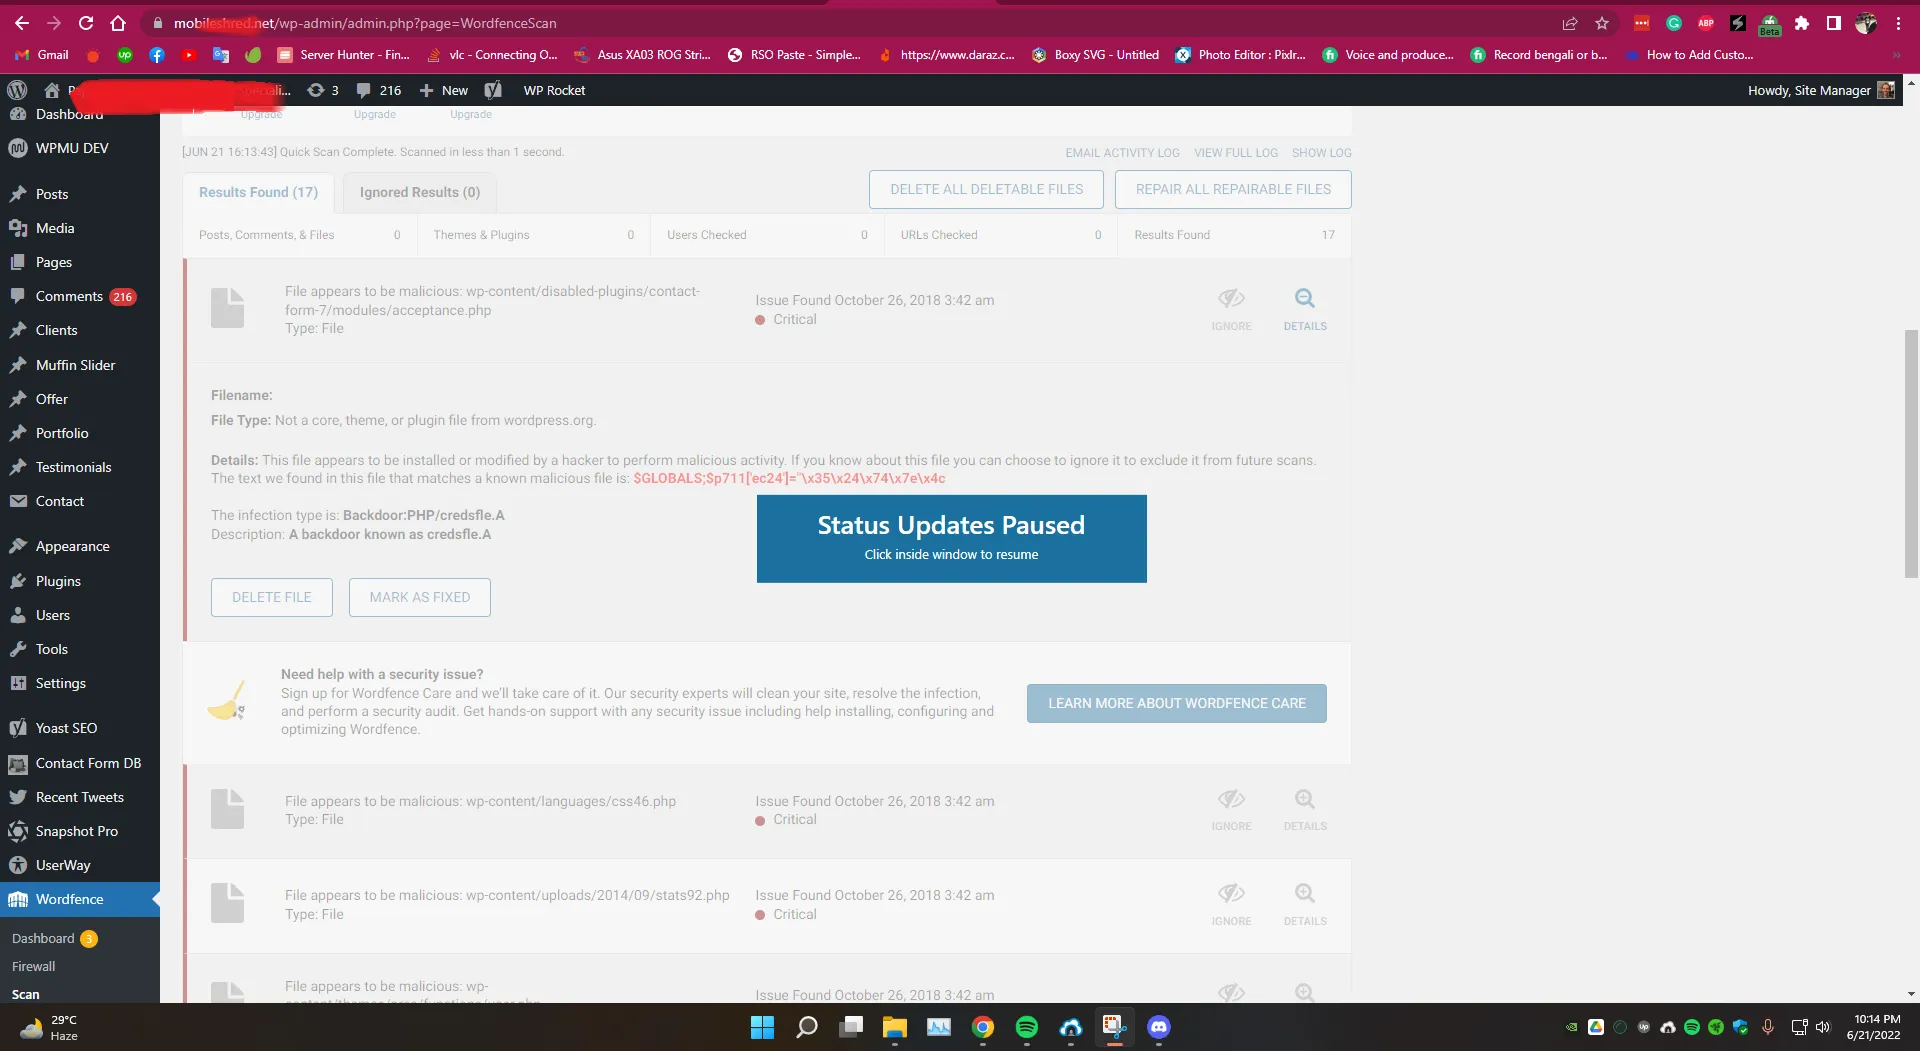Click Learn More About Wordfence Care
Screen dimensions: 1920x1051
1177,703
